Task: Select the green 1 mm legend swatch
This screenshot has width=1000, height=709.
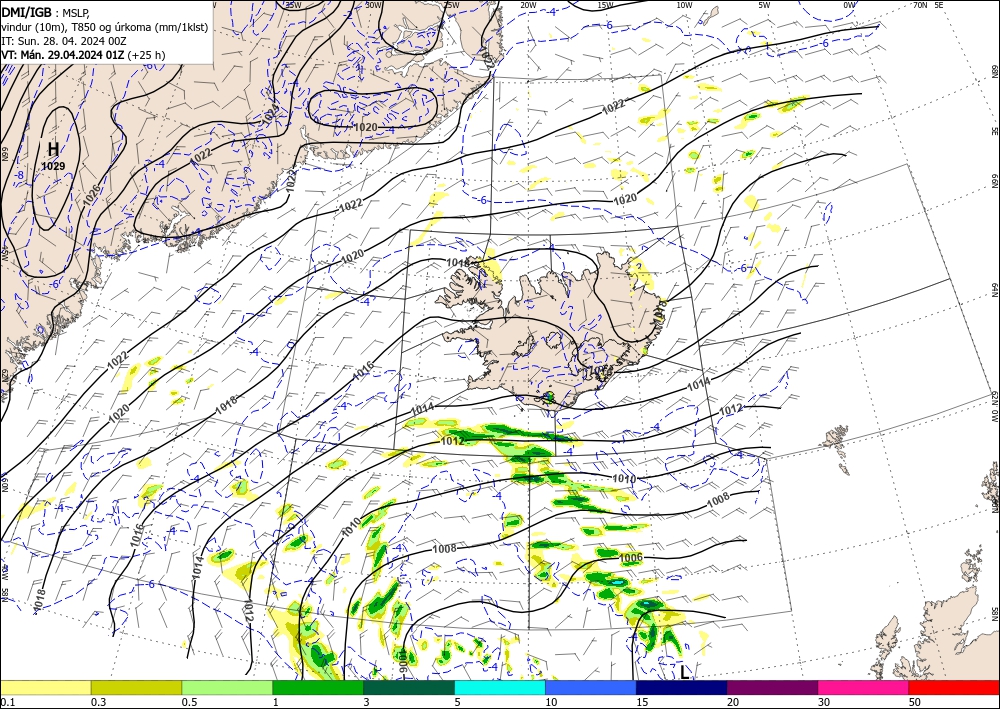Action: point(318,687)
